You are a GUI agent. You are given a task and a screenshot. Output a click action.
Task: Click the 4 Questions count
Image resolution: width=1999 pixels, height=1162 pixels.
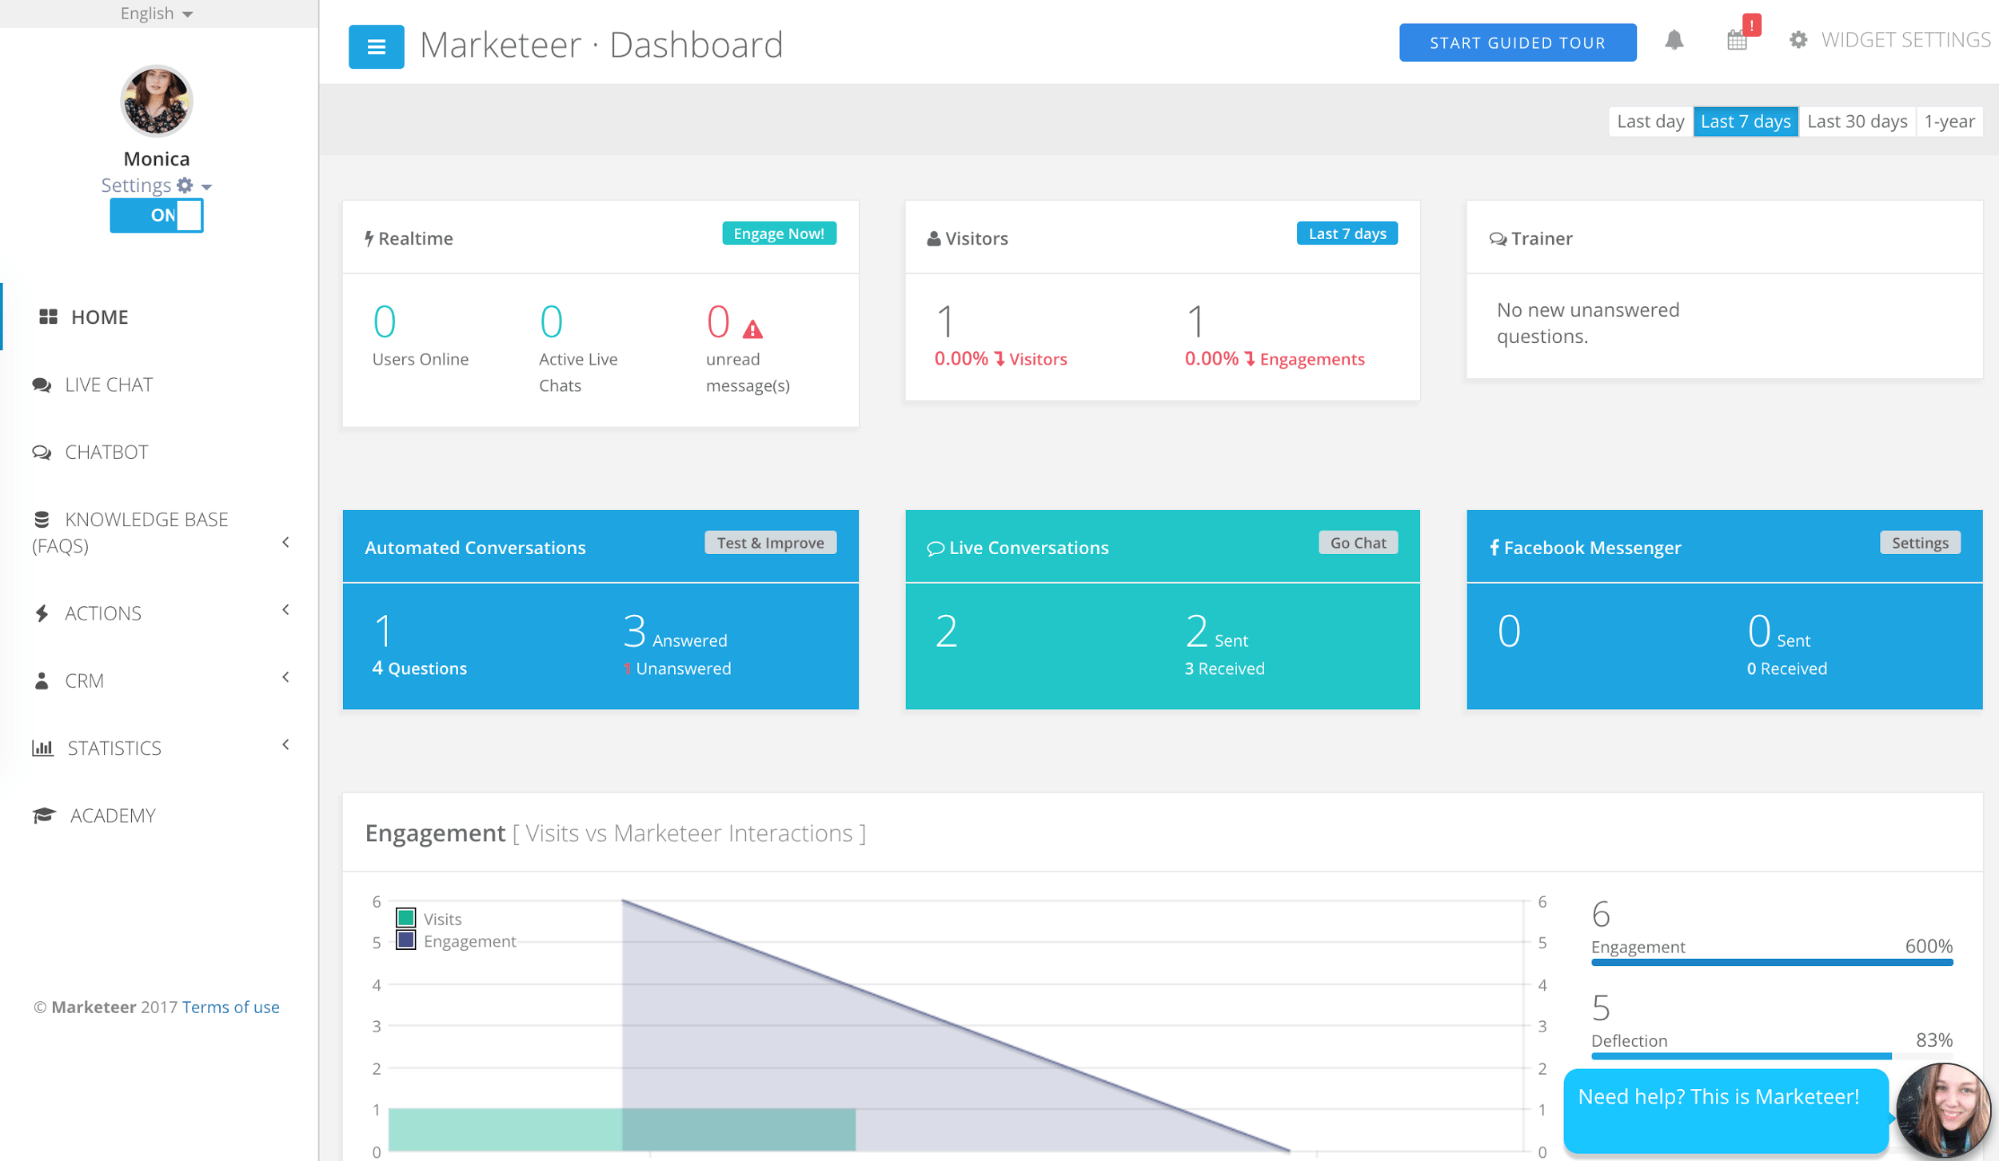tap(419, 668)
